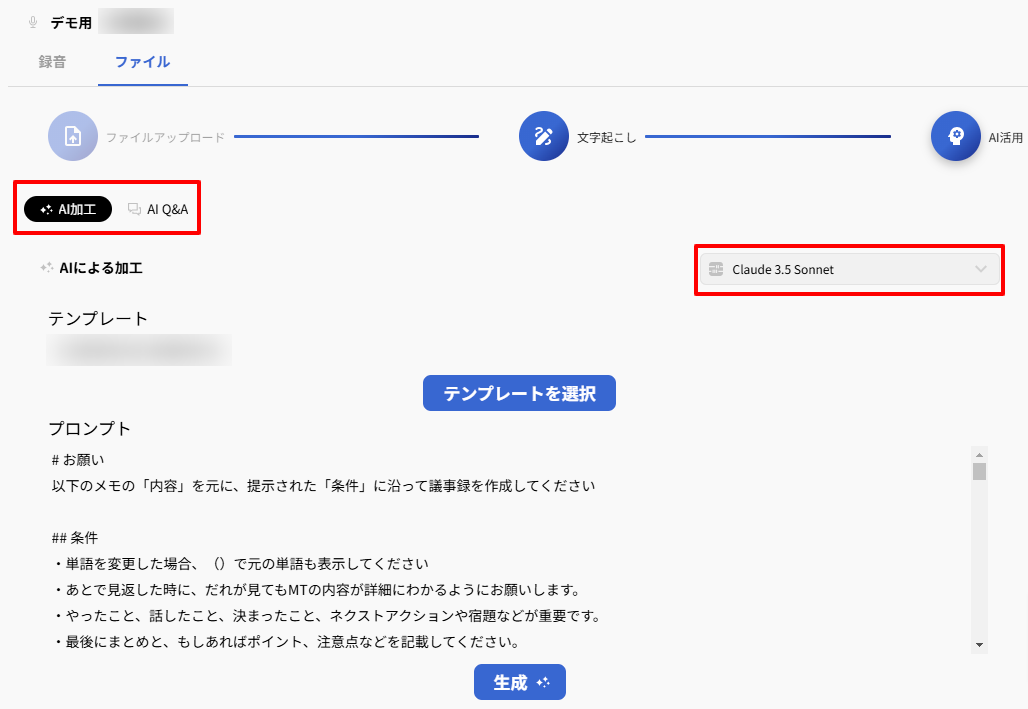This screenshot has width=1028, height=709.
Task: Click the デモ用 title text
Action: point(71,22)
